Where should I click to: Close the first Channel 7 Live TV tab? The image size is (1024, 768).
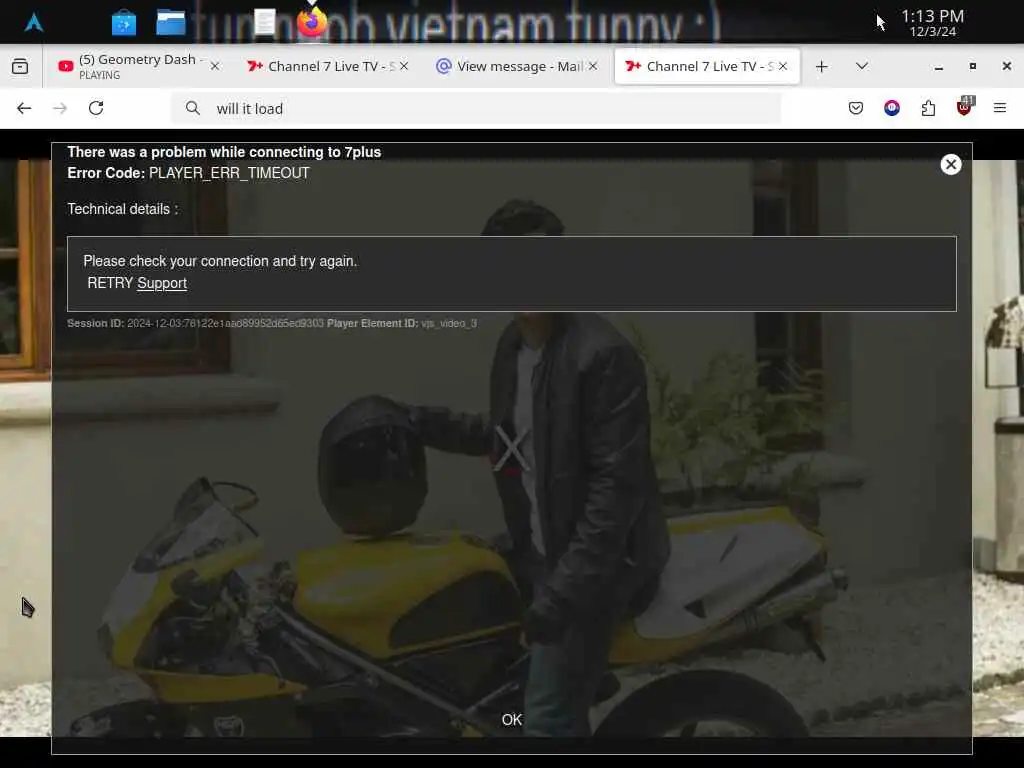pyautogui.click(x=404, y=66)
